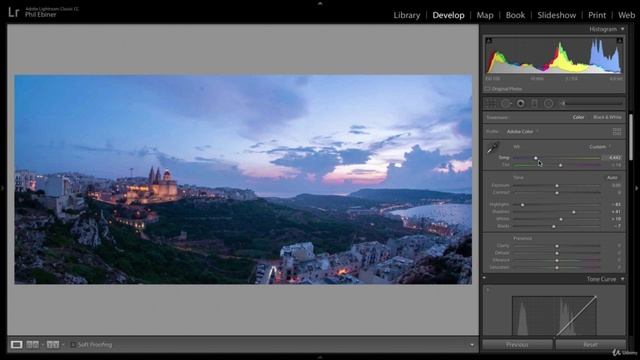Switch to Before/After top-bottom view

coord(53,345)
